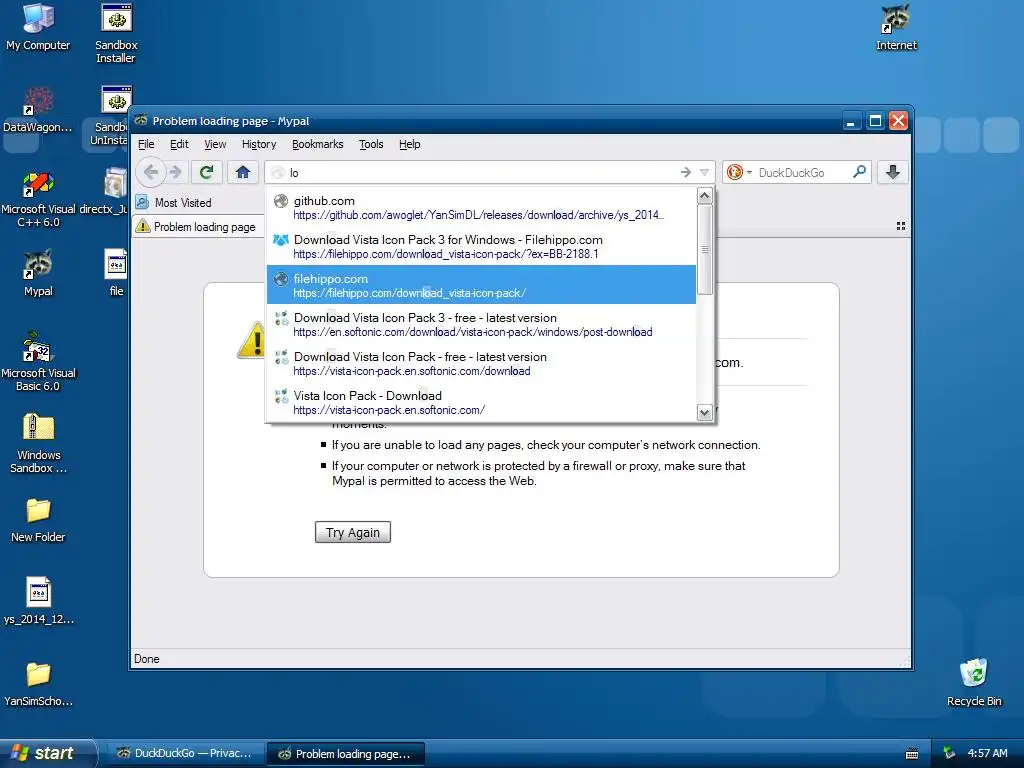Viewport: 1024px width, 768px height.
Task: Select ys_2014_12 file icon
Action: 38,601
